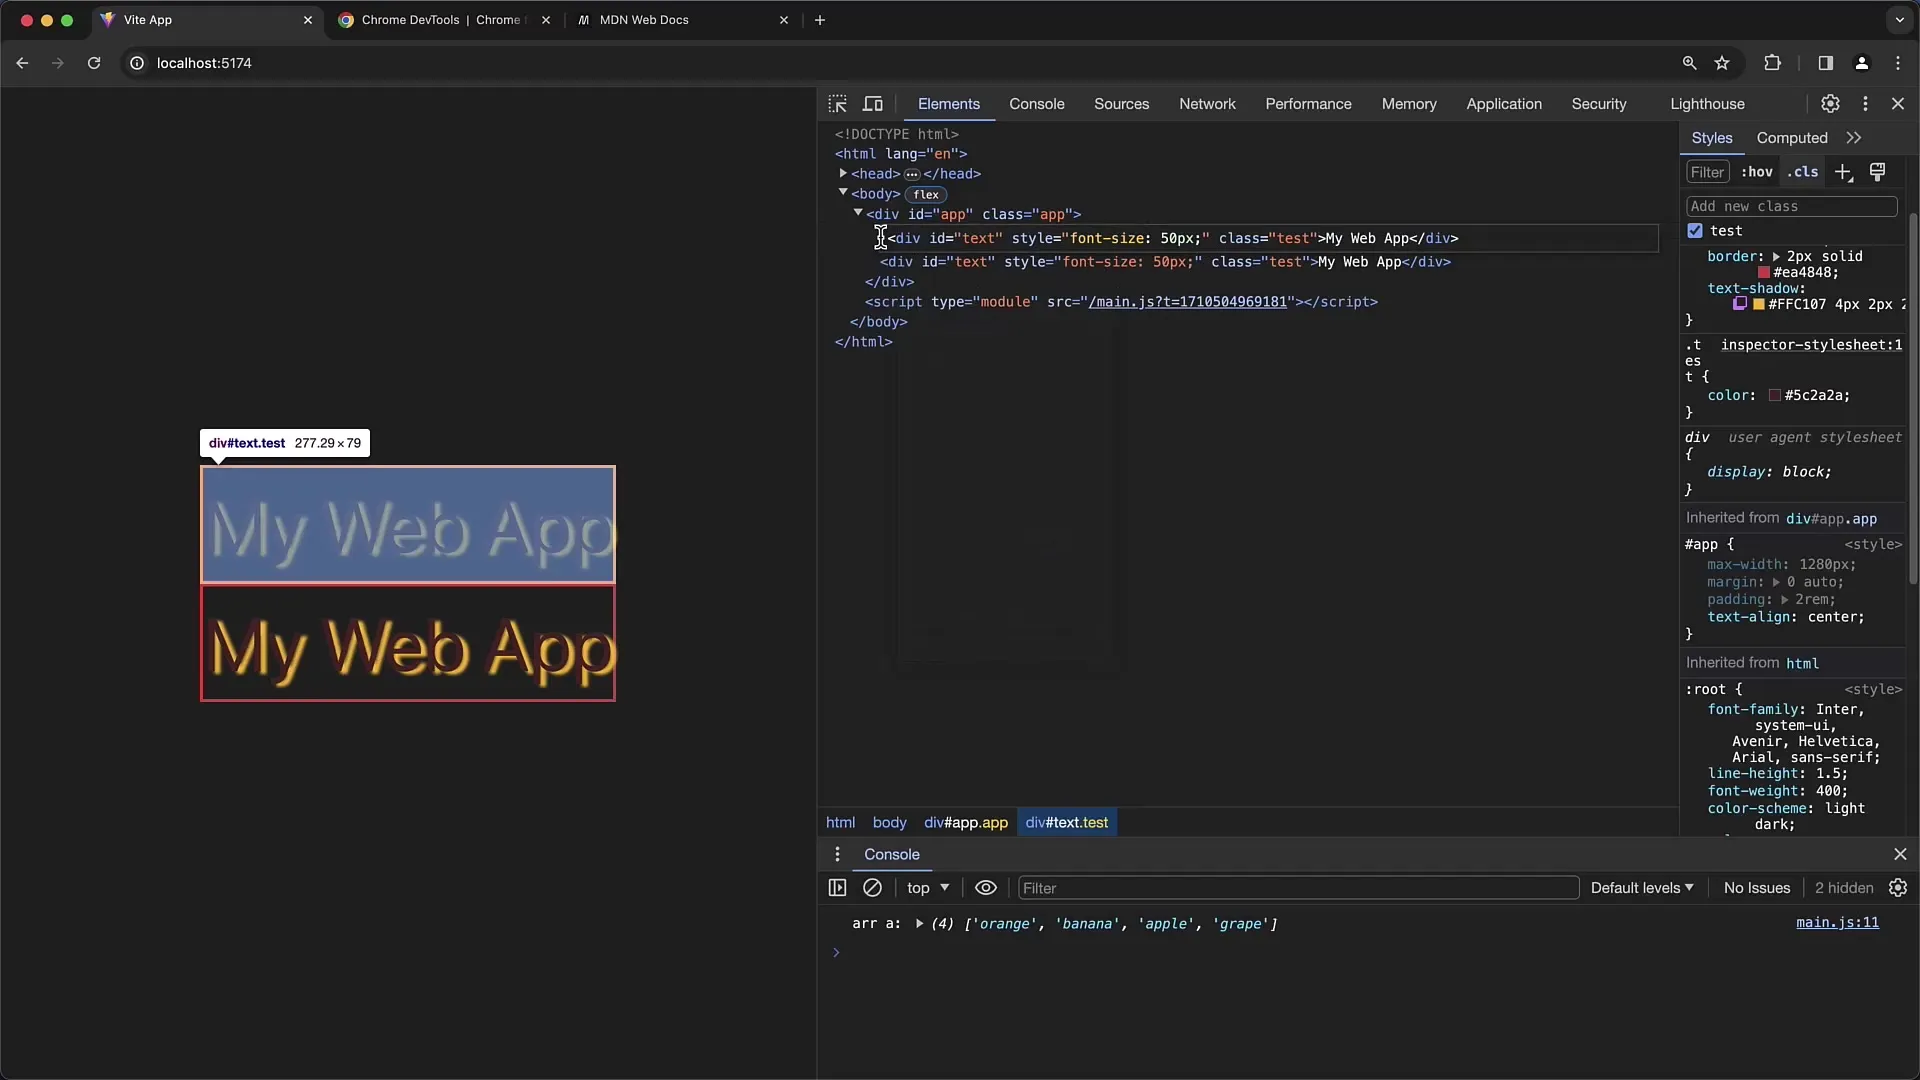1920x1080 pixels.
Task: Open the Performance tab
Action: click(x=1308, y=104)
